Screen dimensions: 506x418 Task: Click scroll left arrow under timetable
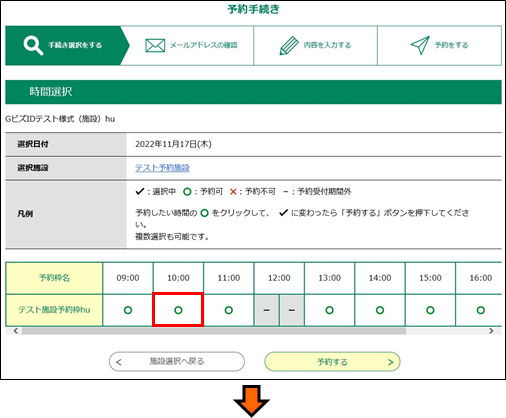tap(16, 331)
